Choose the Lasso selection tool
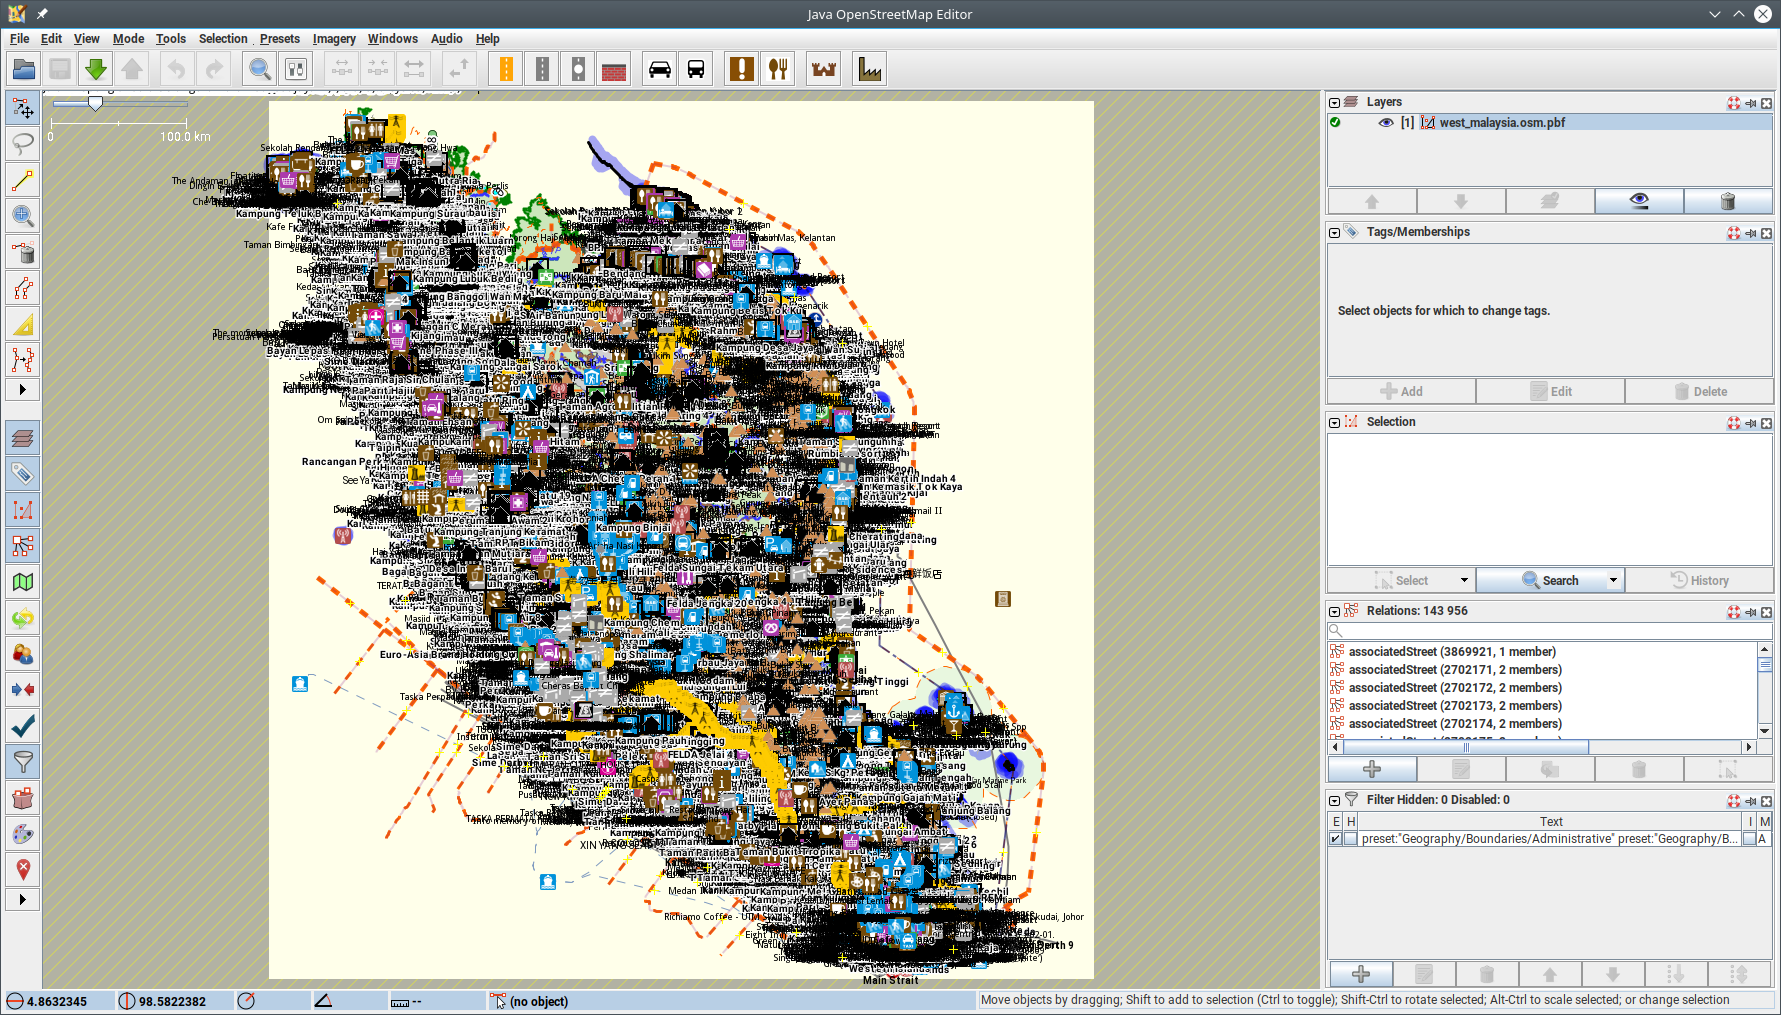Image resolution: width=1781 pixels, height=1015 pixels. tap(23, 144)
